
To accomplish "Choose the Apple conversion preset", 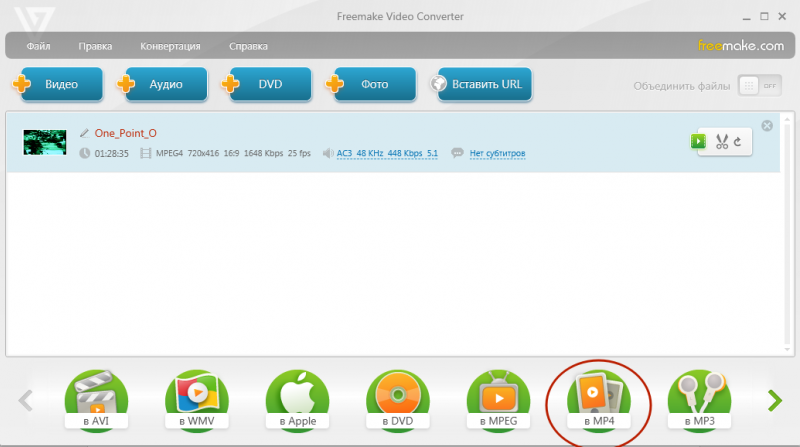I will [x=297, y=401].
